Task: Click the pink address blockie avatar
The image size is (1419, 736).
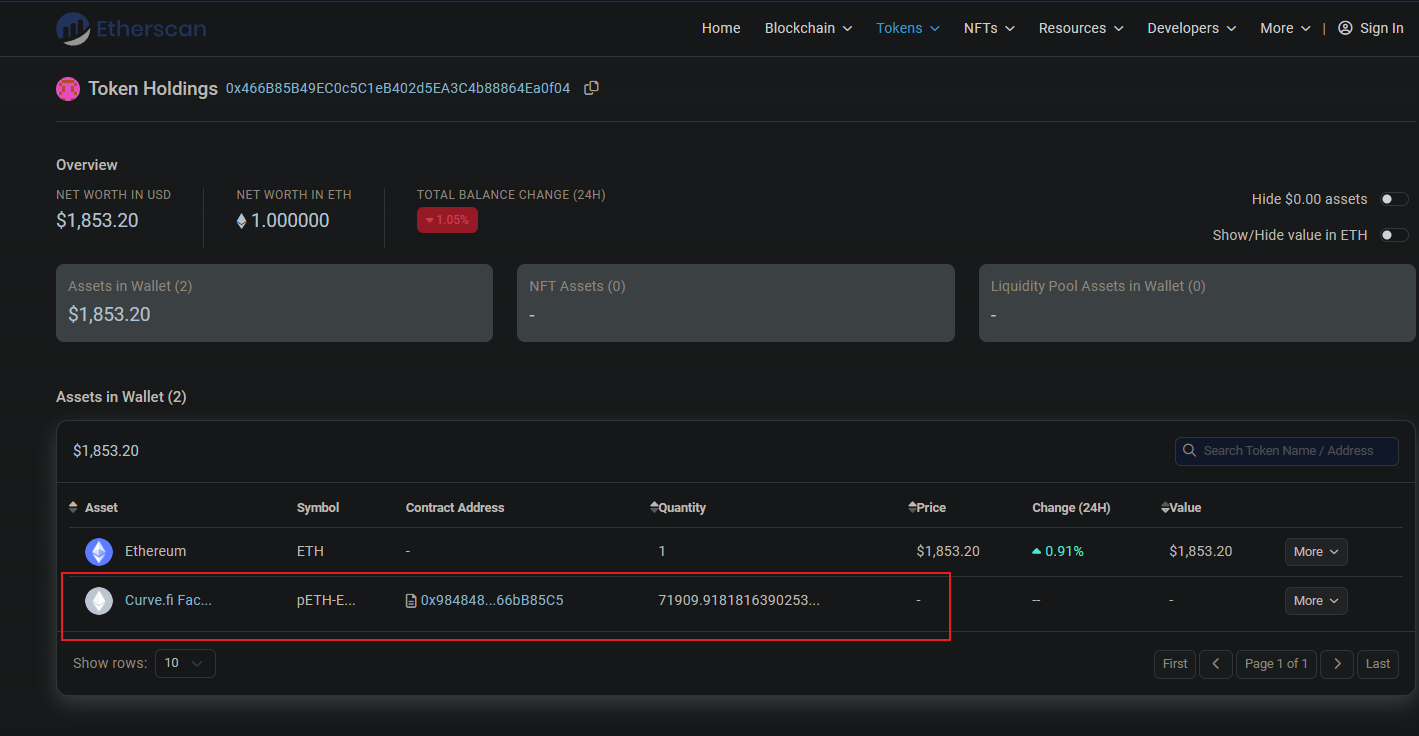Action: click(x=68, y=89)
